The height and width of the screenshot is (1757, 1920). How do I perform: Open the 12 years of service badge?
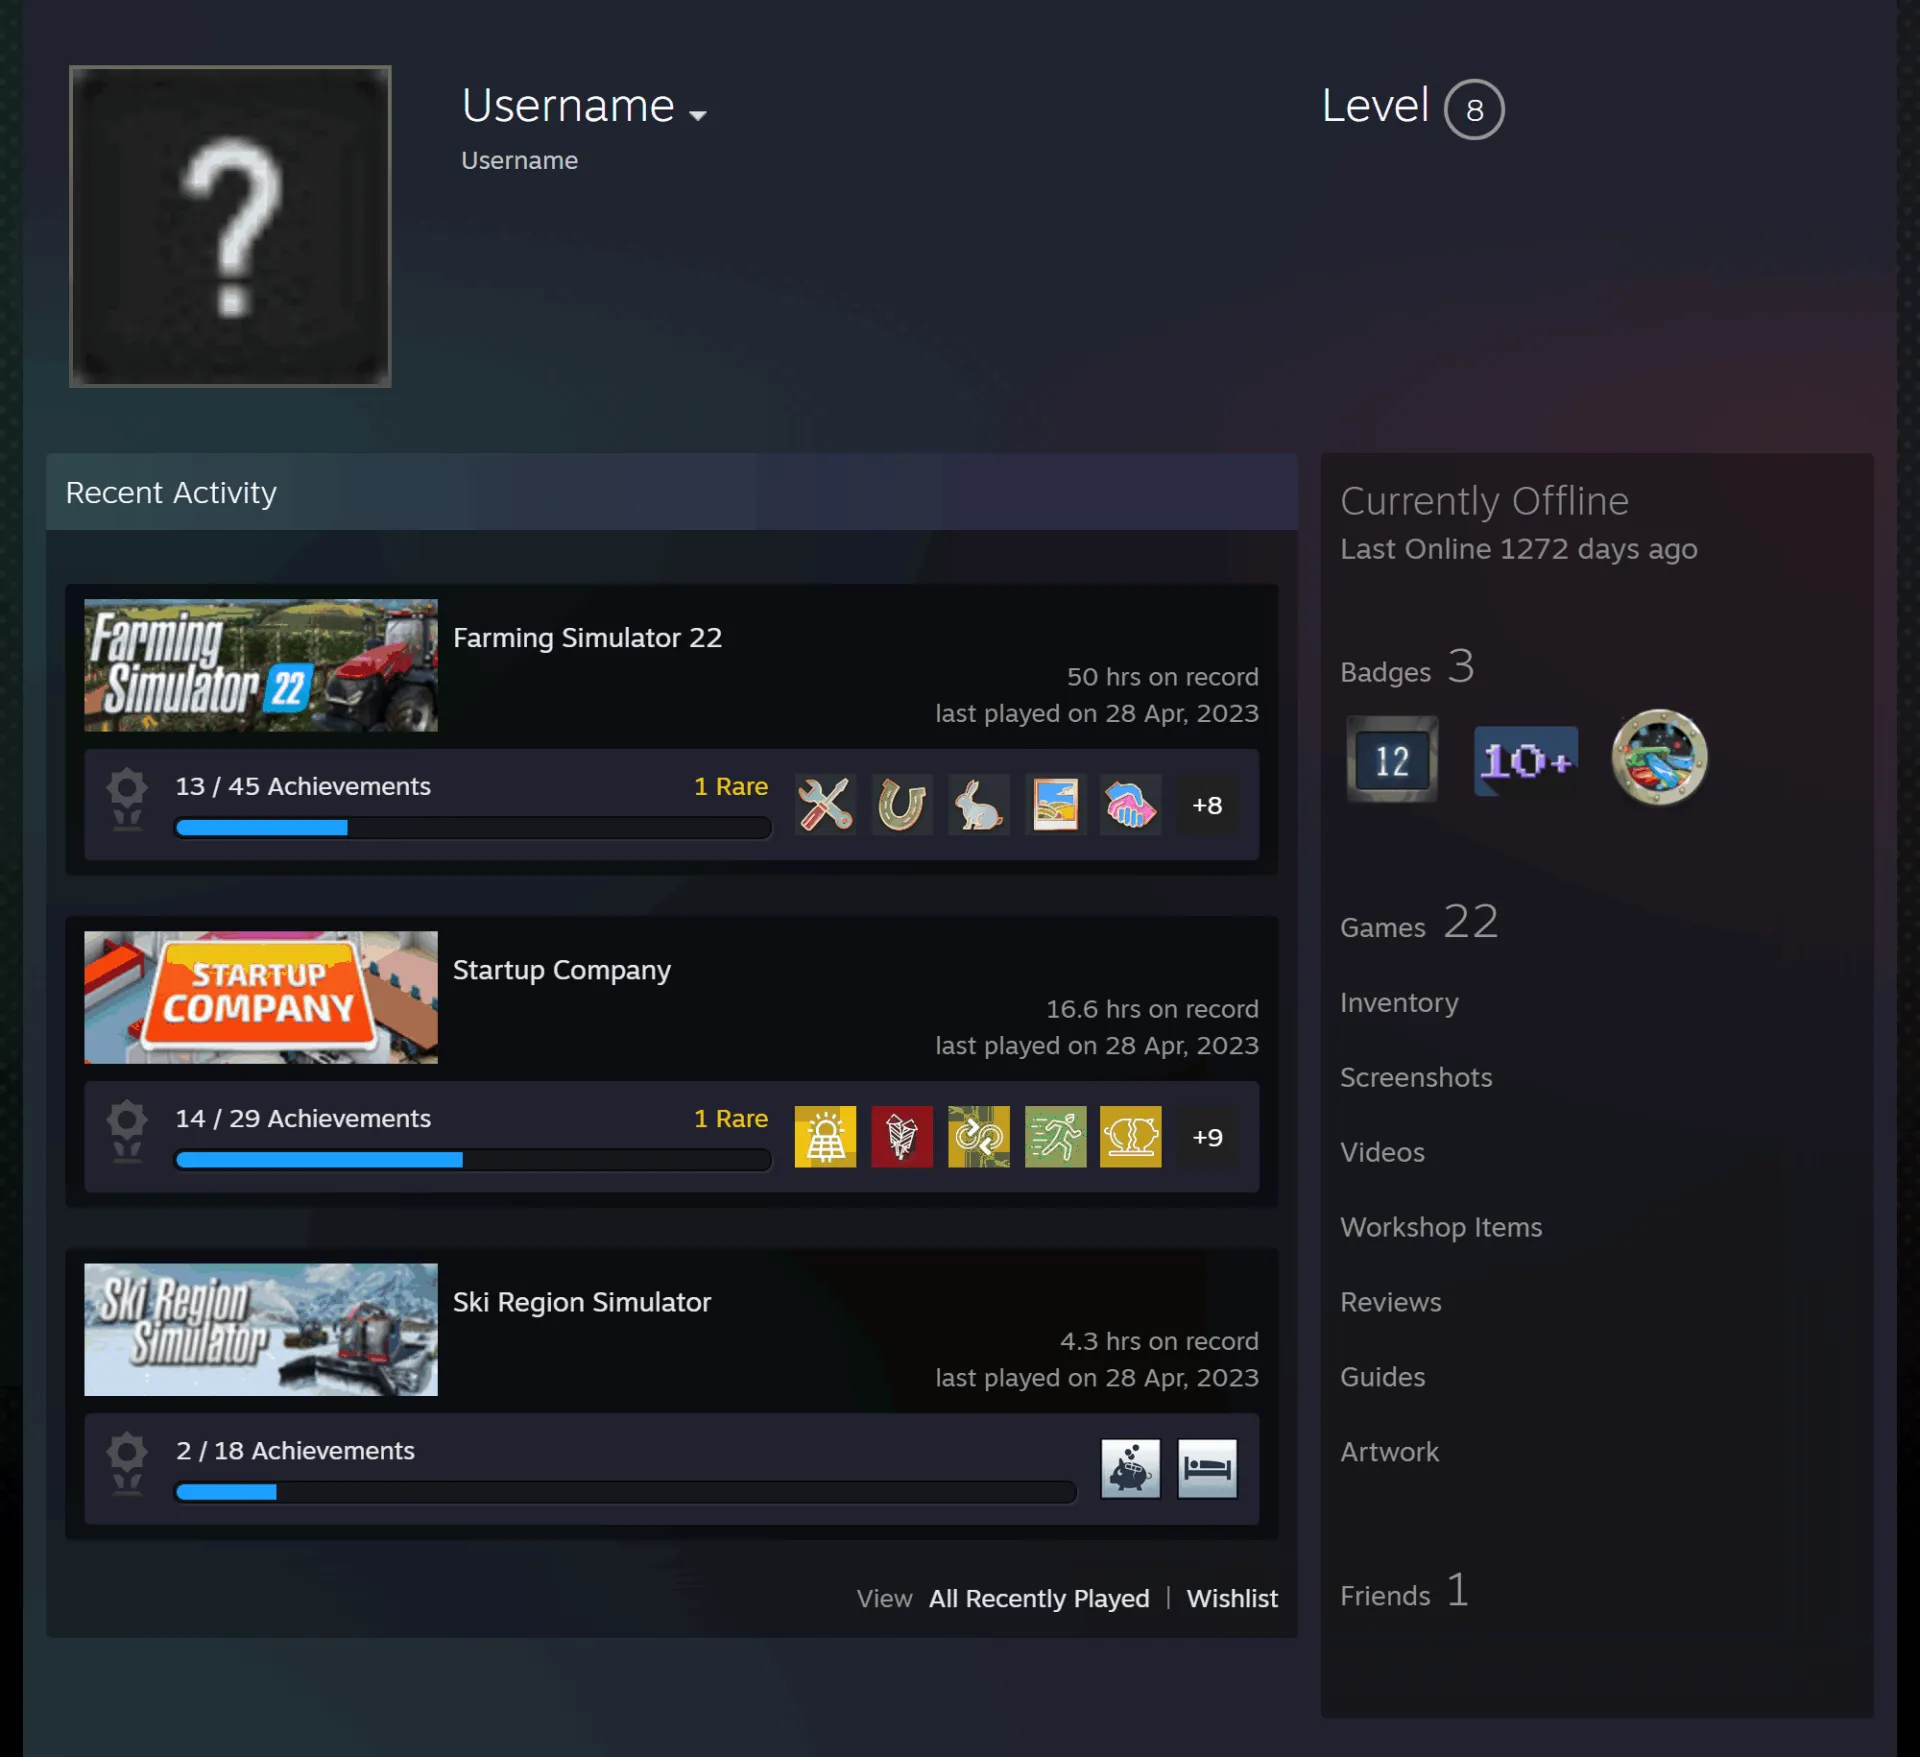click(x=1391, y=759)
